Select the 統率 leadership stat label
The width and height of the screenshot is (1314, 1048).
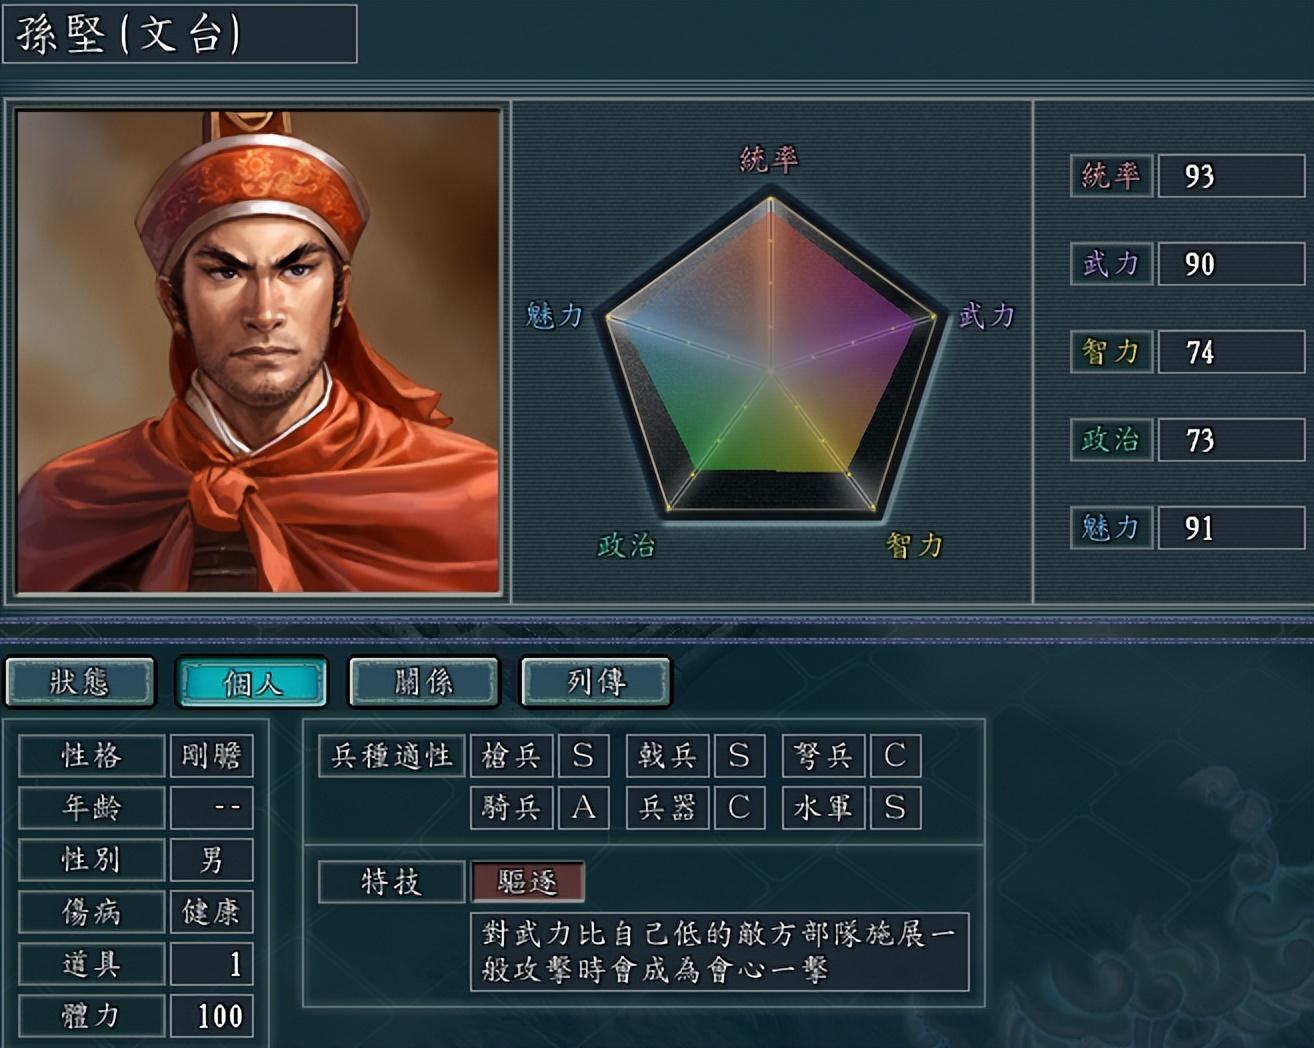(x=1111, y=176)
